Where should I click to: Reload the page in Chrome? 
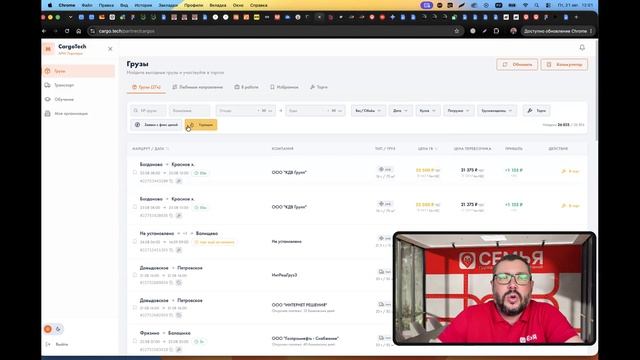(67, 31)
